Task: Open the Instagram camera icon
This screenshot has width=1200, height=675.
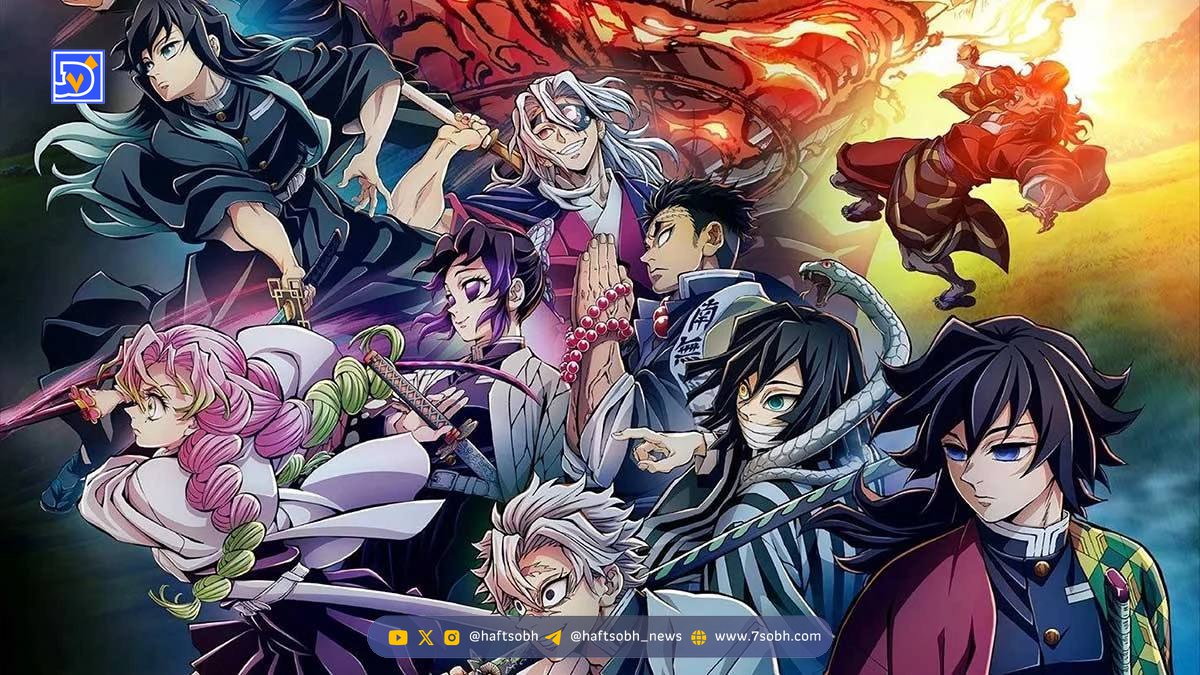Action: click(451, 637)
